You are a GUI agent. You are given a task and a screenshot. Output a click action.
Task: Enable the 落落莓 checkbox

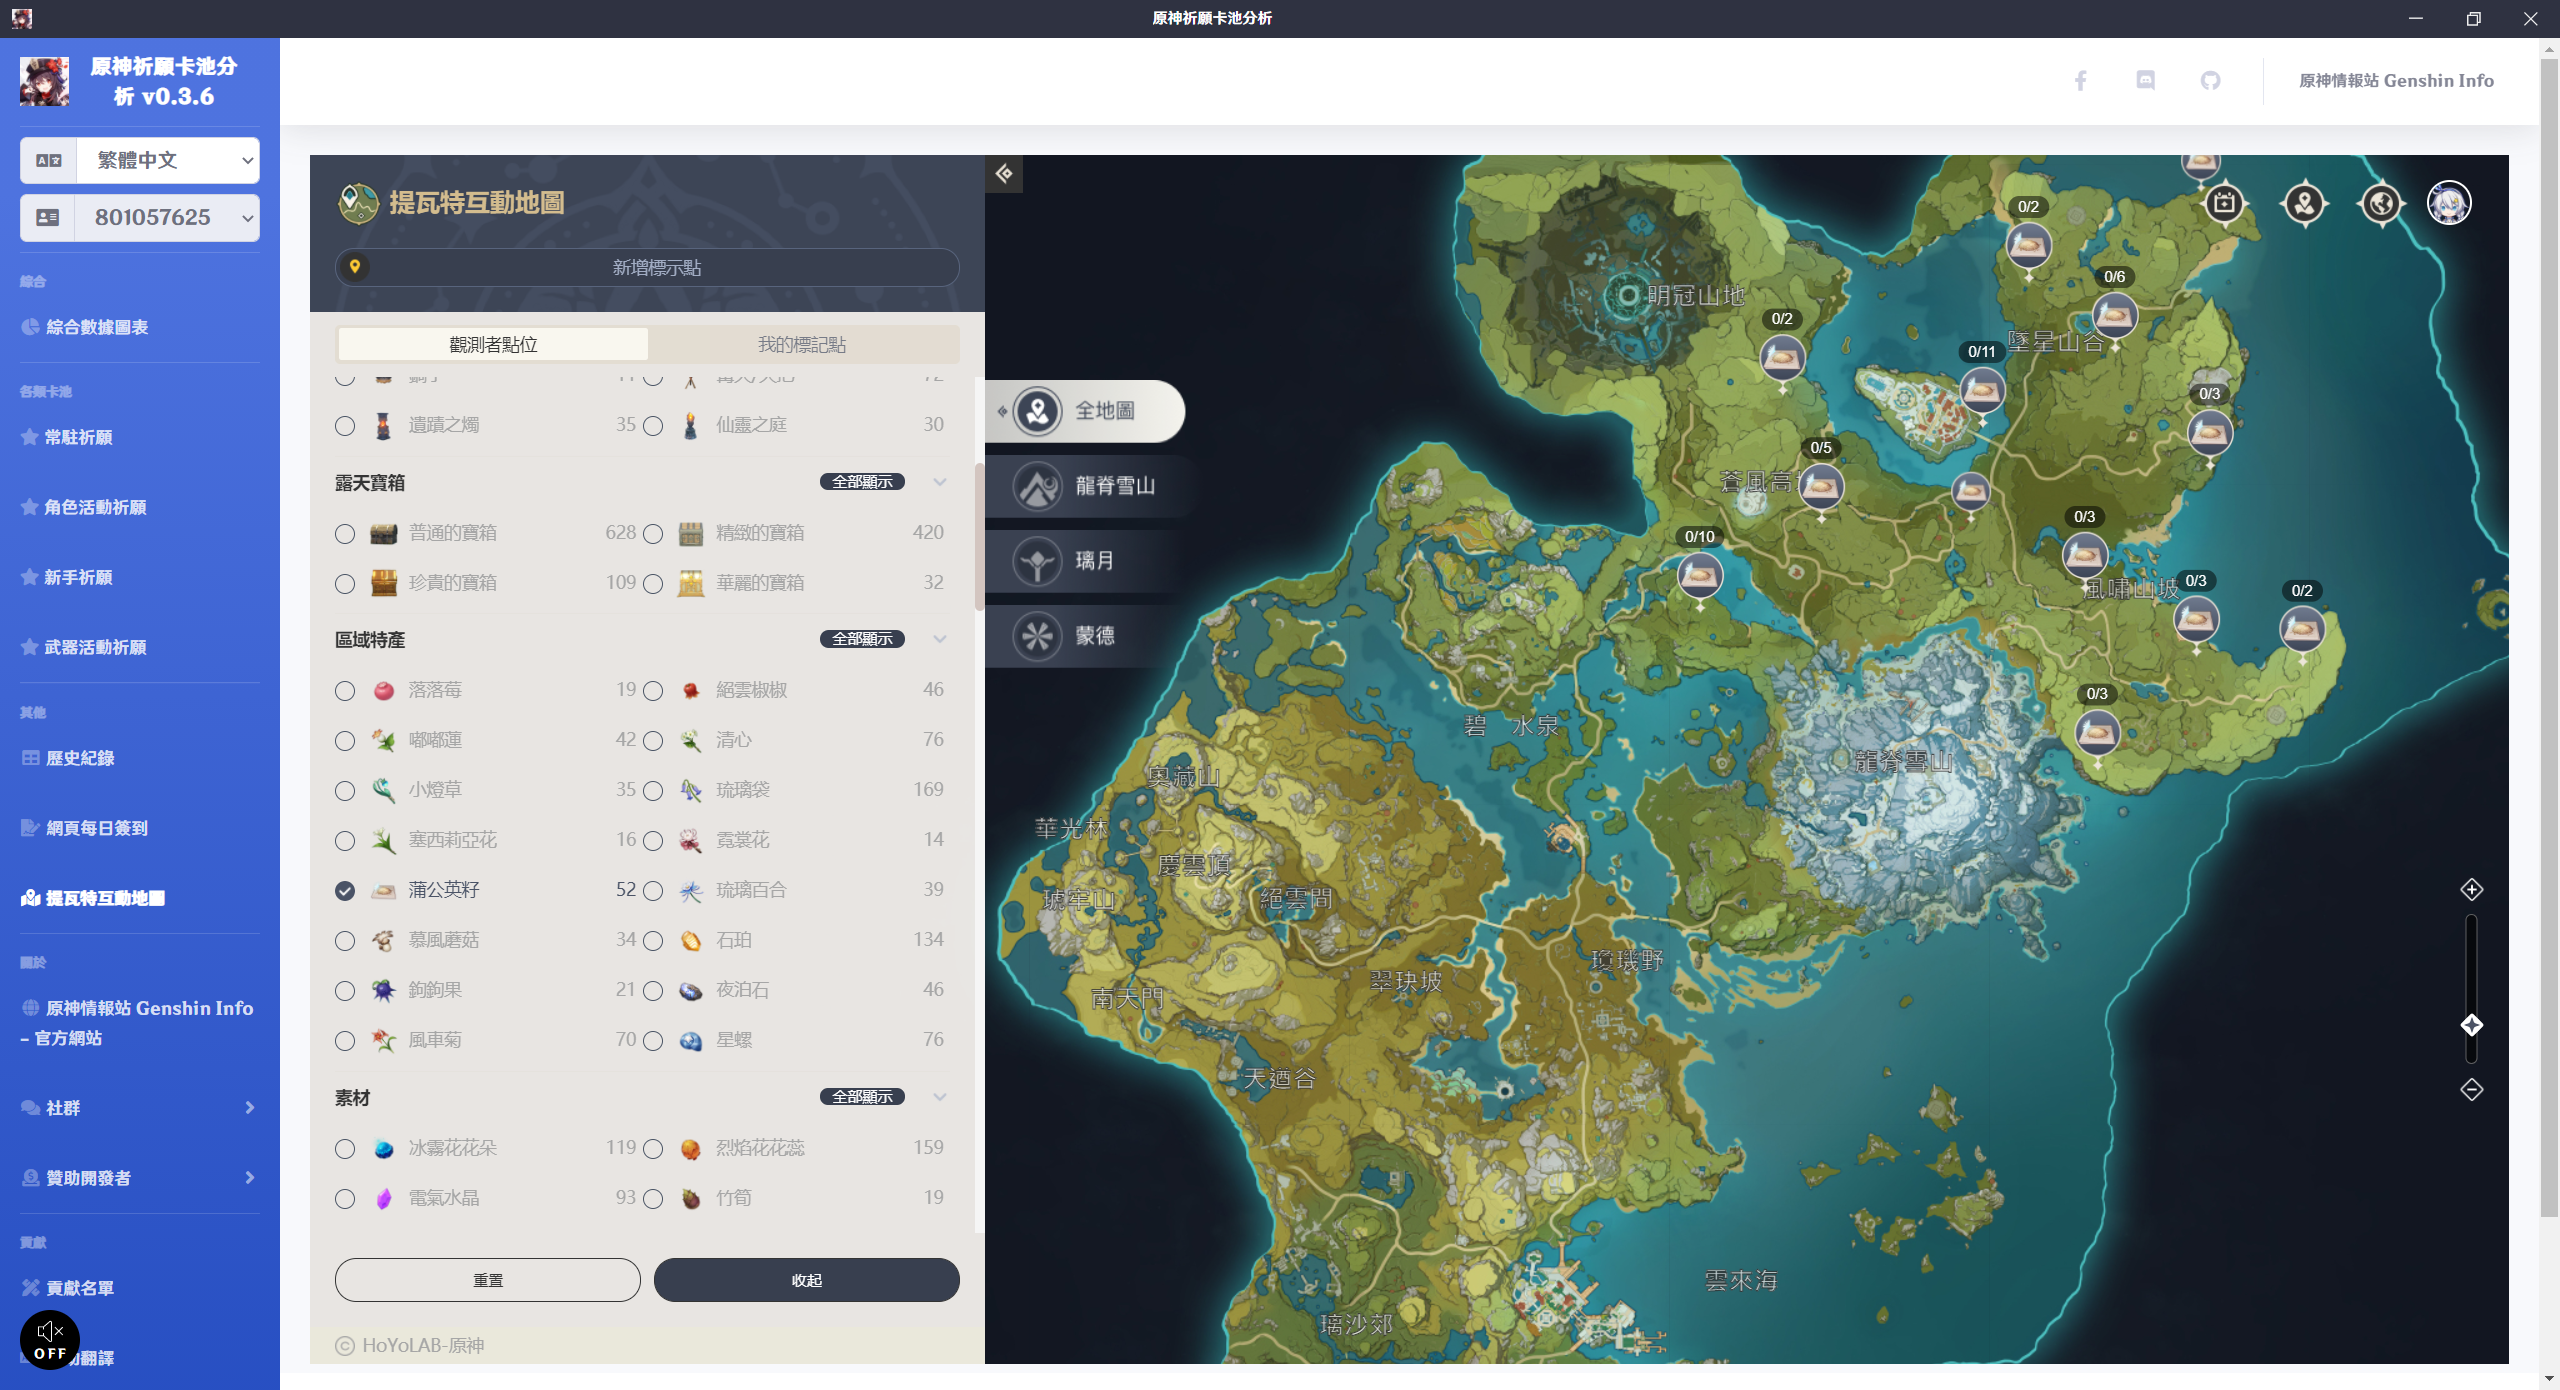point(345,690)
